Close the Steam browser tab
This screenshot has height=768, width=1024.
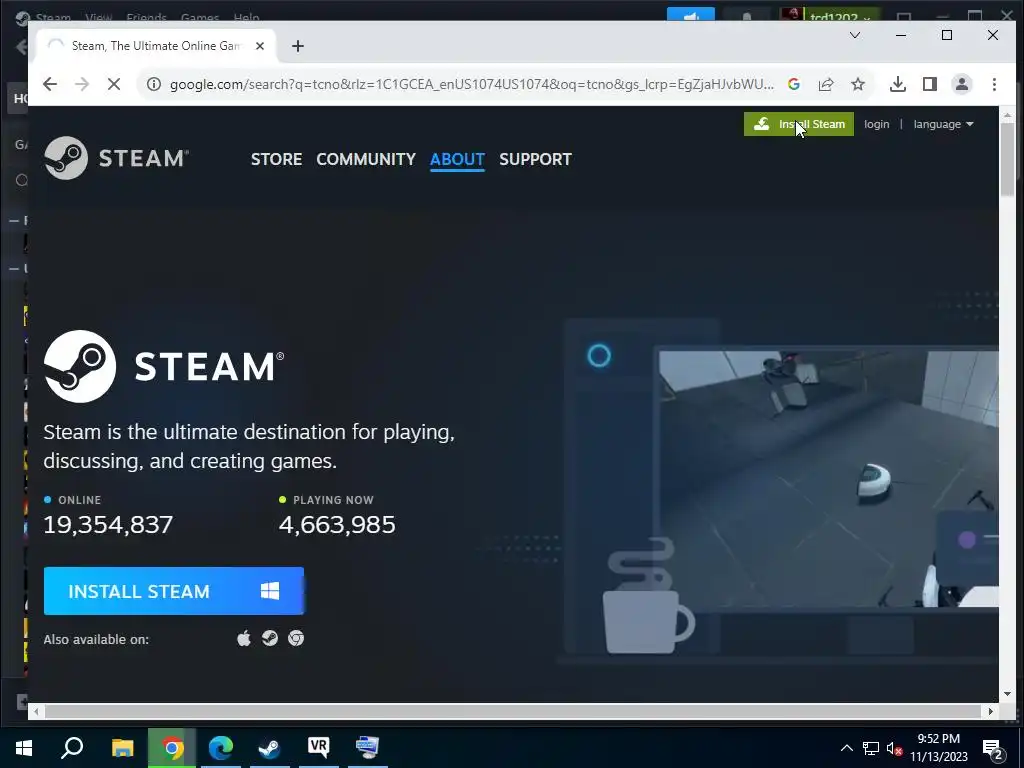(x=260, y=46)
